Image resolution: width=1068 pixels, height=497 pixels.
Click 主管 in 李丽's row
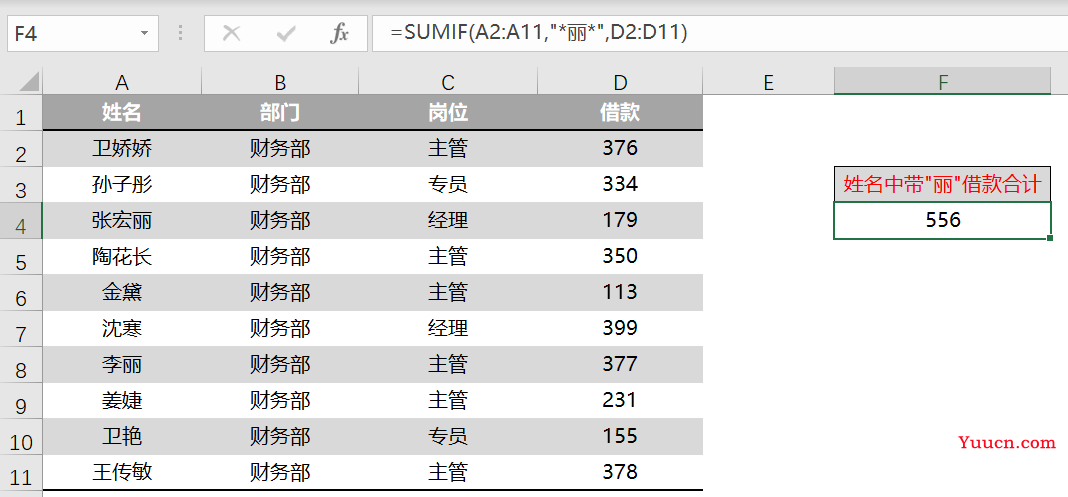tap(447, 364)
